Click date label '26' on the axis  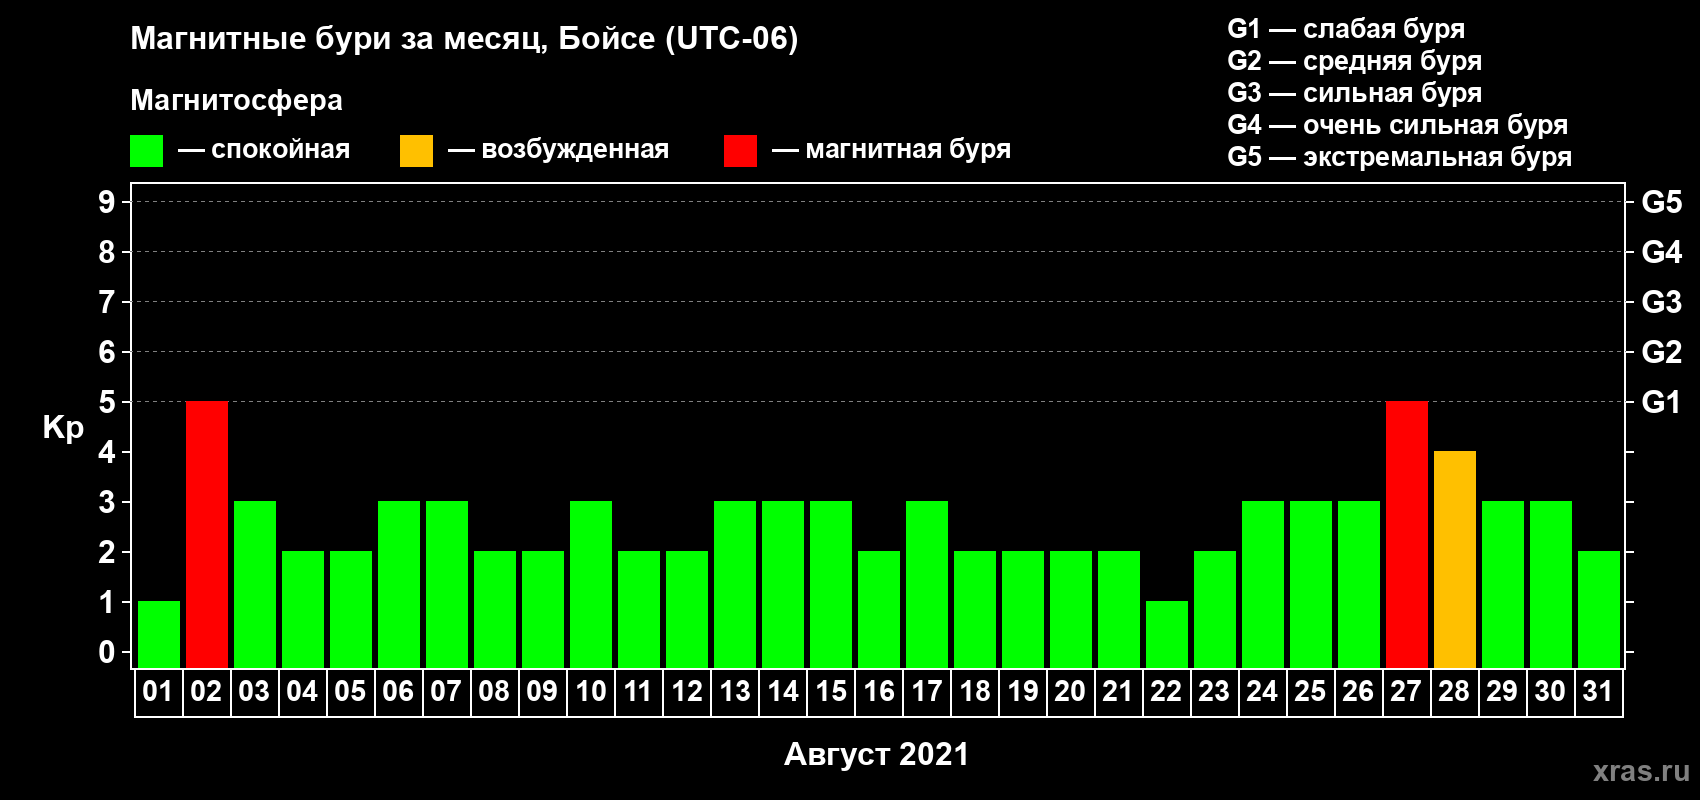coord(1358,691)
